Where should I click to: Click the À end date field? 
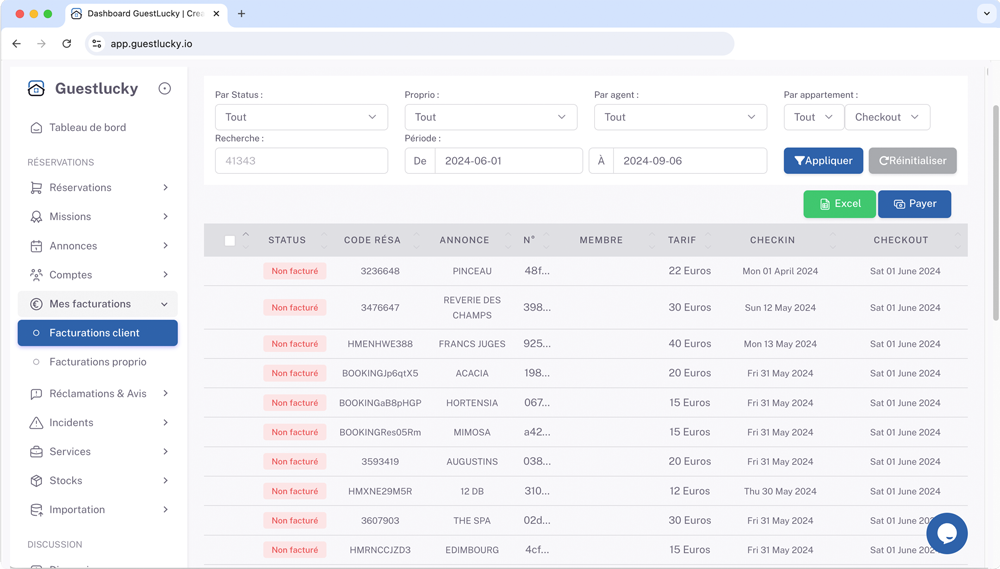coord(689,161)
